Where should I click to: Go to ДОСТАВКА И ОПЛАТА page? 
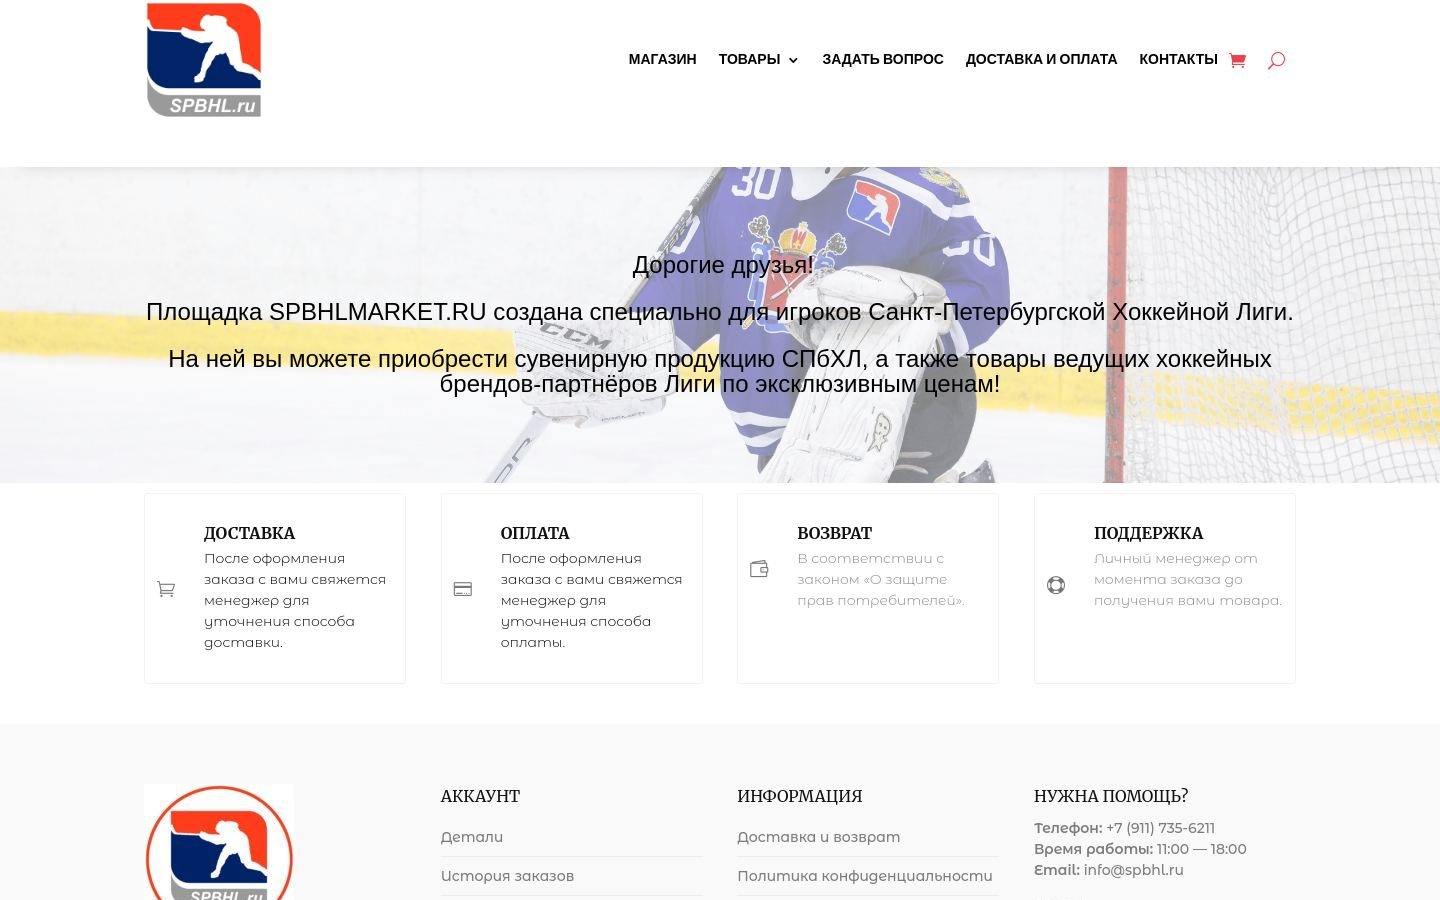pyautogui.click(x=1041, y=59)
